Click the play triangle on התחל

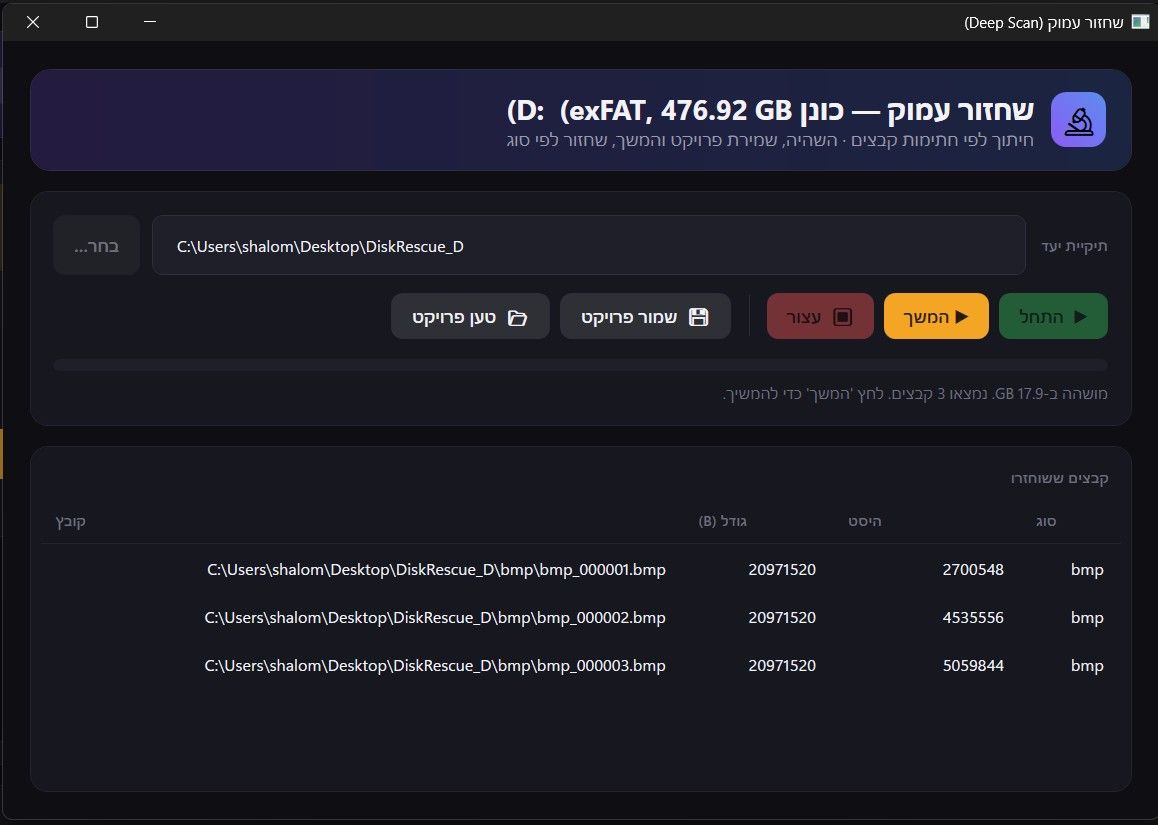click(x=1080, y=317)
